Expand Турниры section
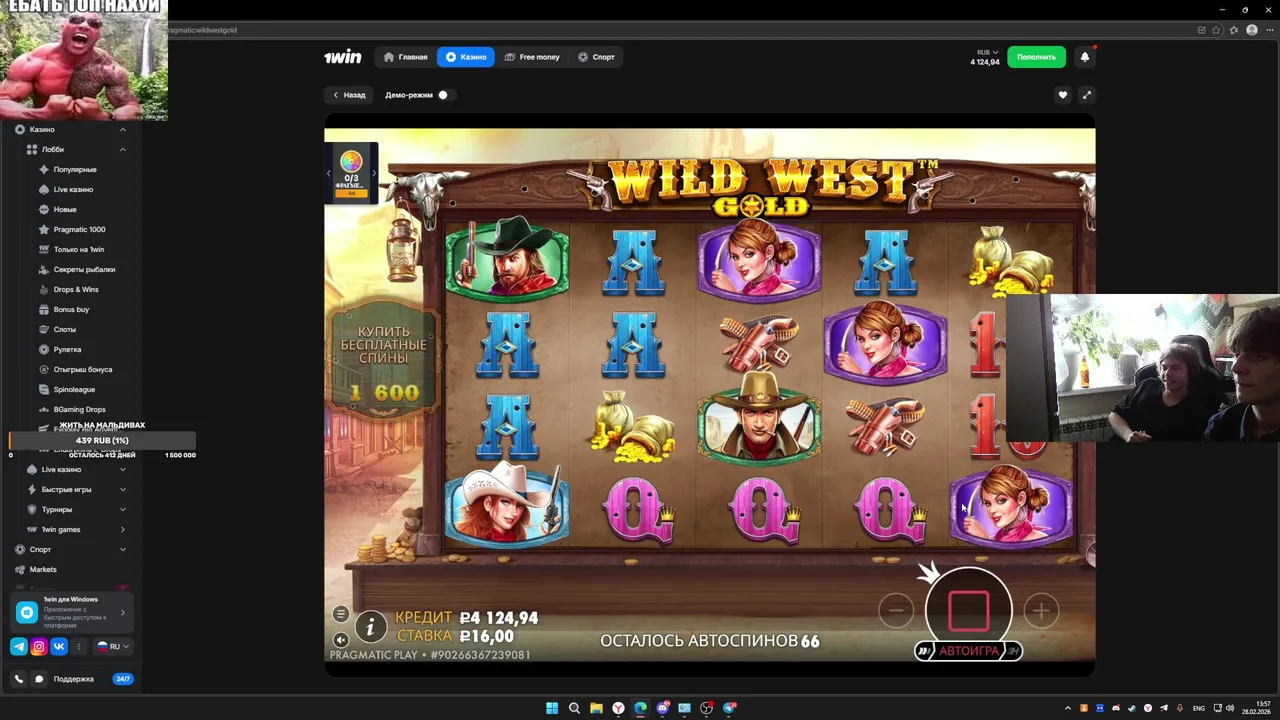 click(x=123, y=509)
